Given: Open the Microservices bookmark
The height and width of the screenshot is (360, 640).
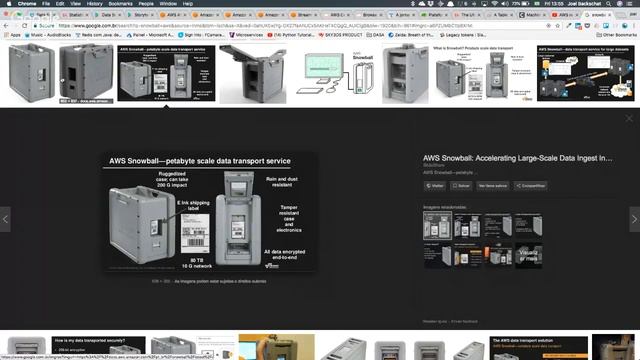Looking at the screenshot, I should (x=246, y=35).
